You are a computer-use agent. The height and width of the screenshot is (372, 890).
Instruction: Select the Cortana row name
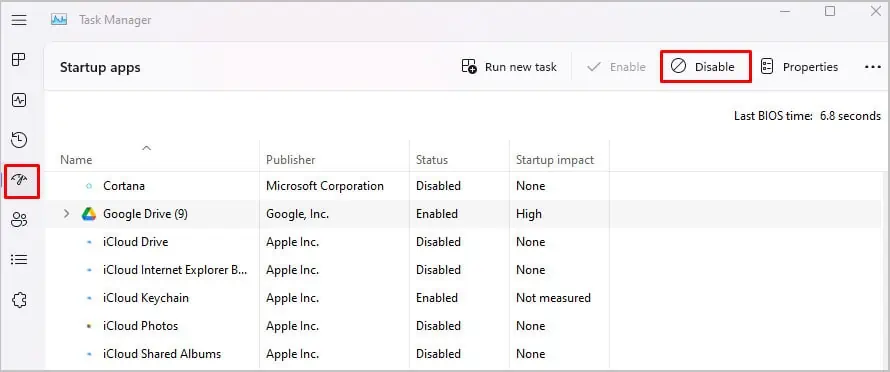point(124,186)
